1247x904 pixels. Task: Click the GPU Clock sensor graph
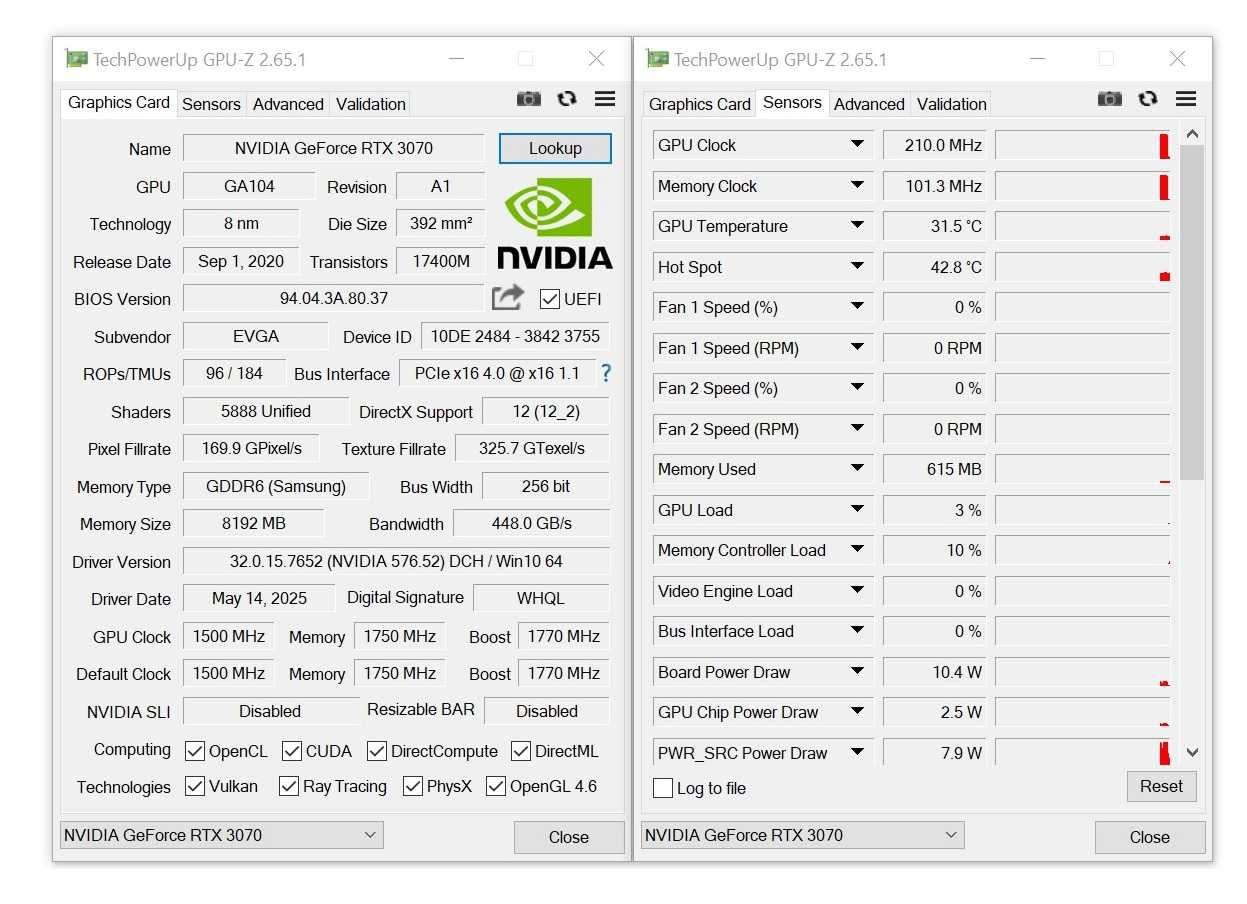point(1082,145)
